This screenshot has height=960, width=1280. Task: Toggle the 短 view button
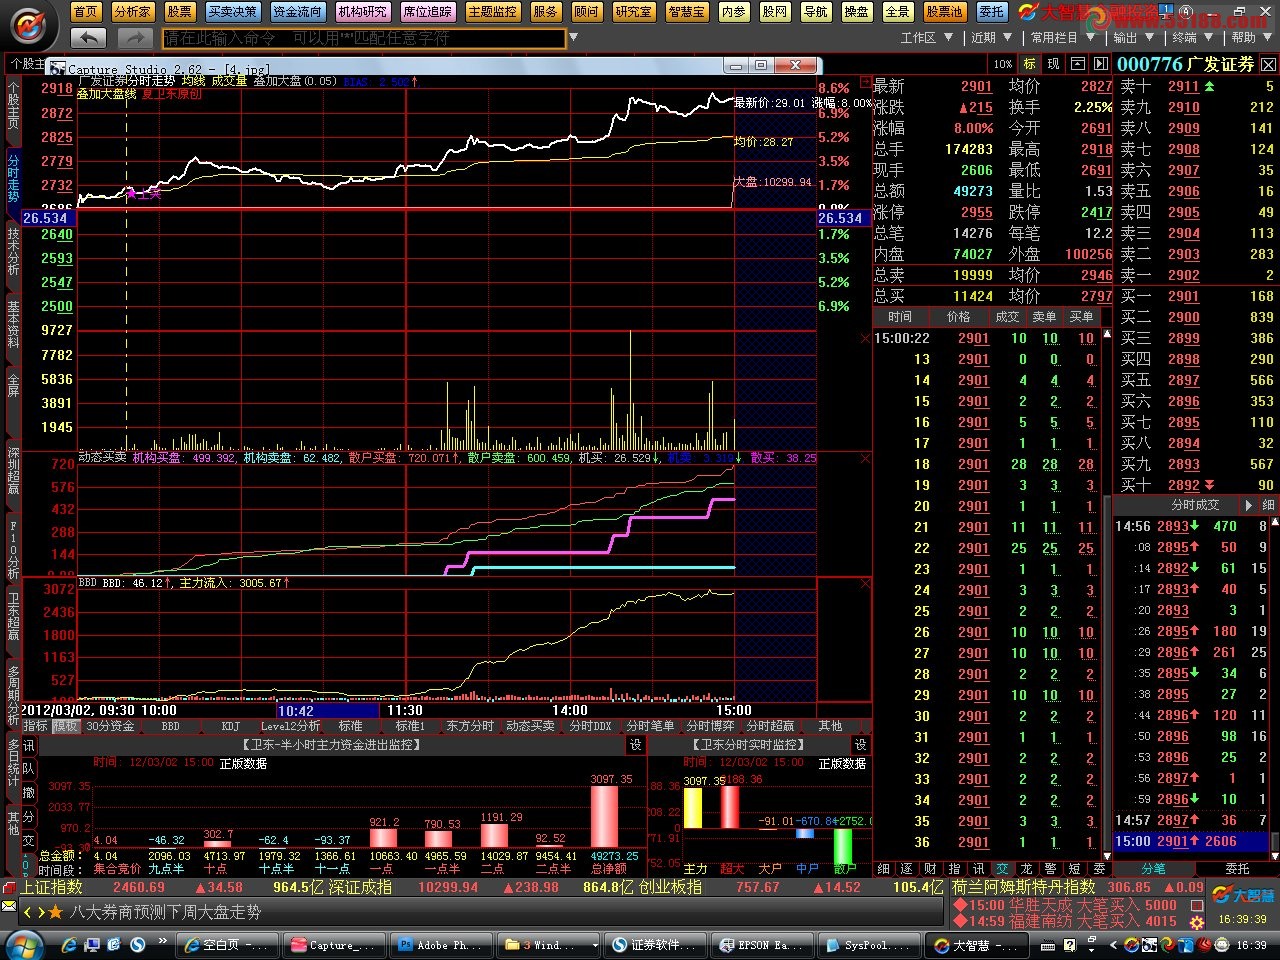1074,869
